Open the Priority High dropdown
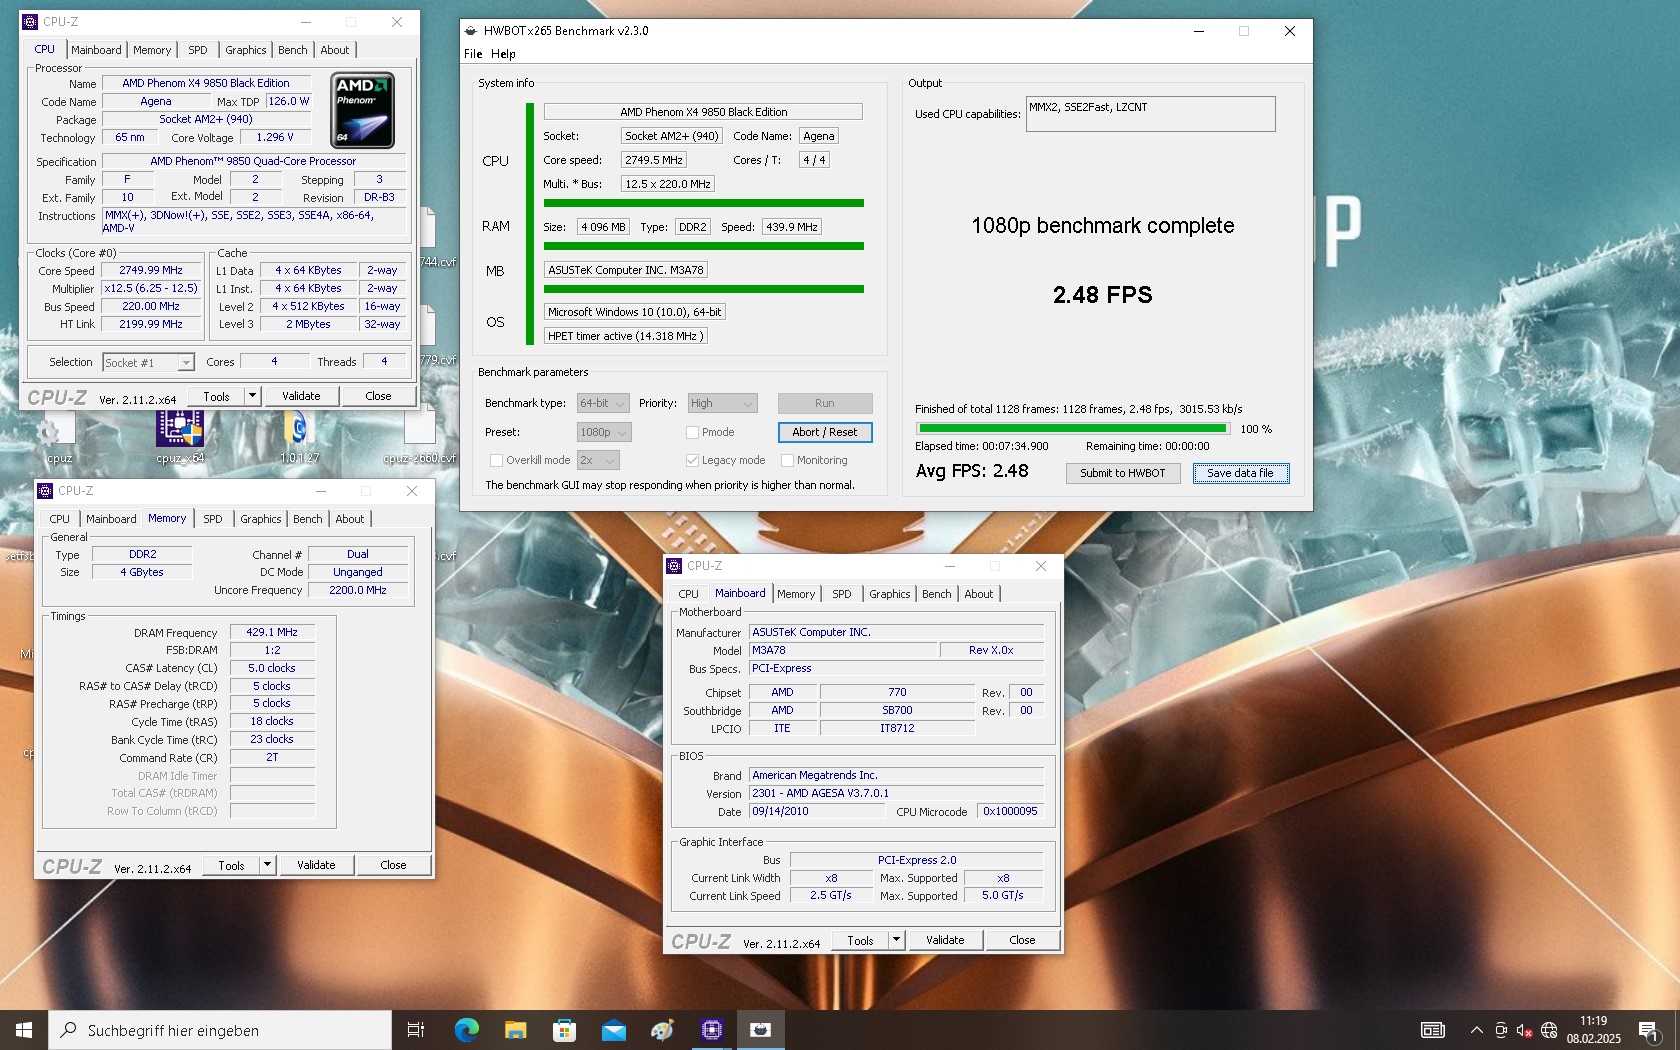 (722, 403)
